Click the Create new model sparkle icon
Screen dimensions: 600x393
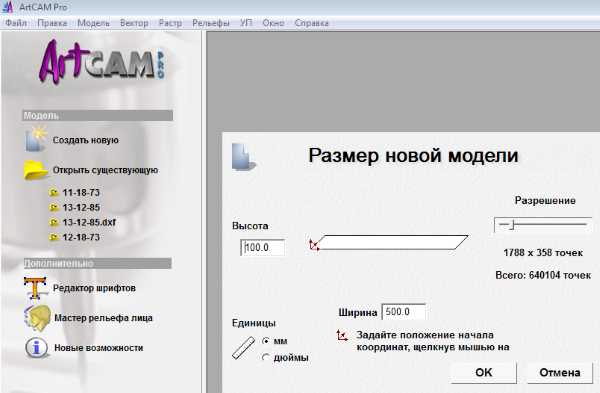pos(36,139)
